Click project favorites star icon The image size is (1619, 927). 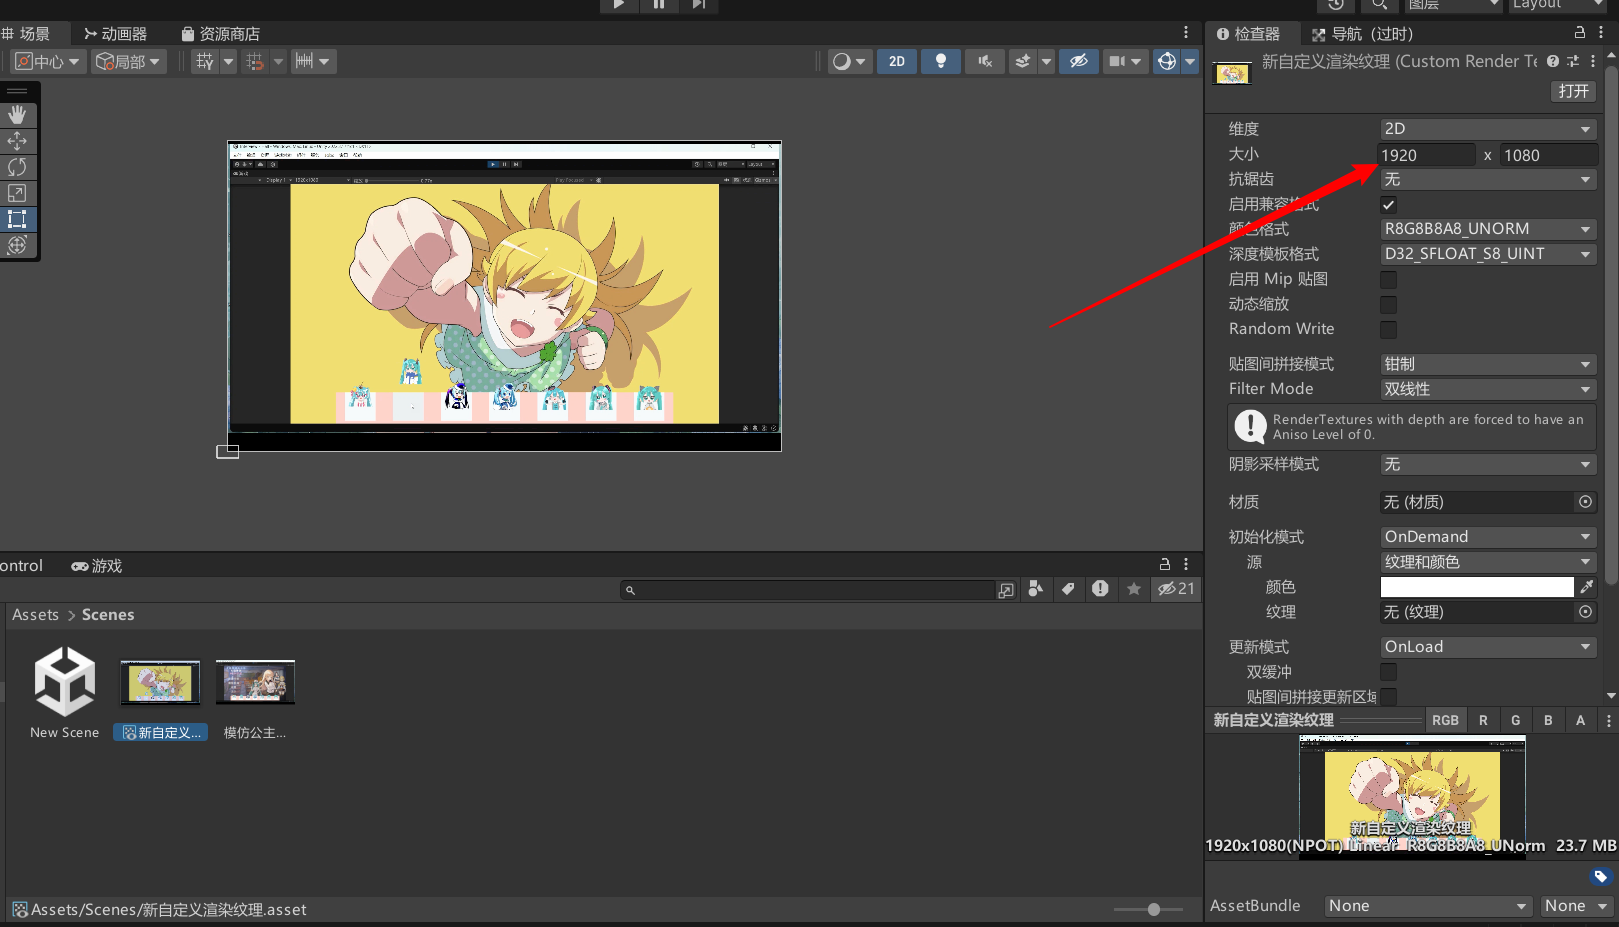click(1133, 589)
